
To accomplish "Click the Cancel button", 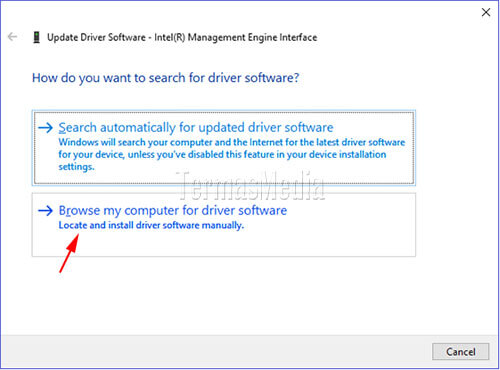I will pos(461,352).
